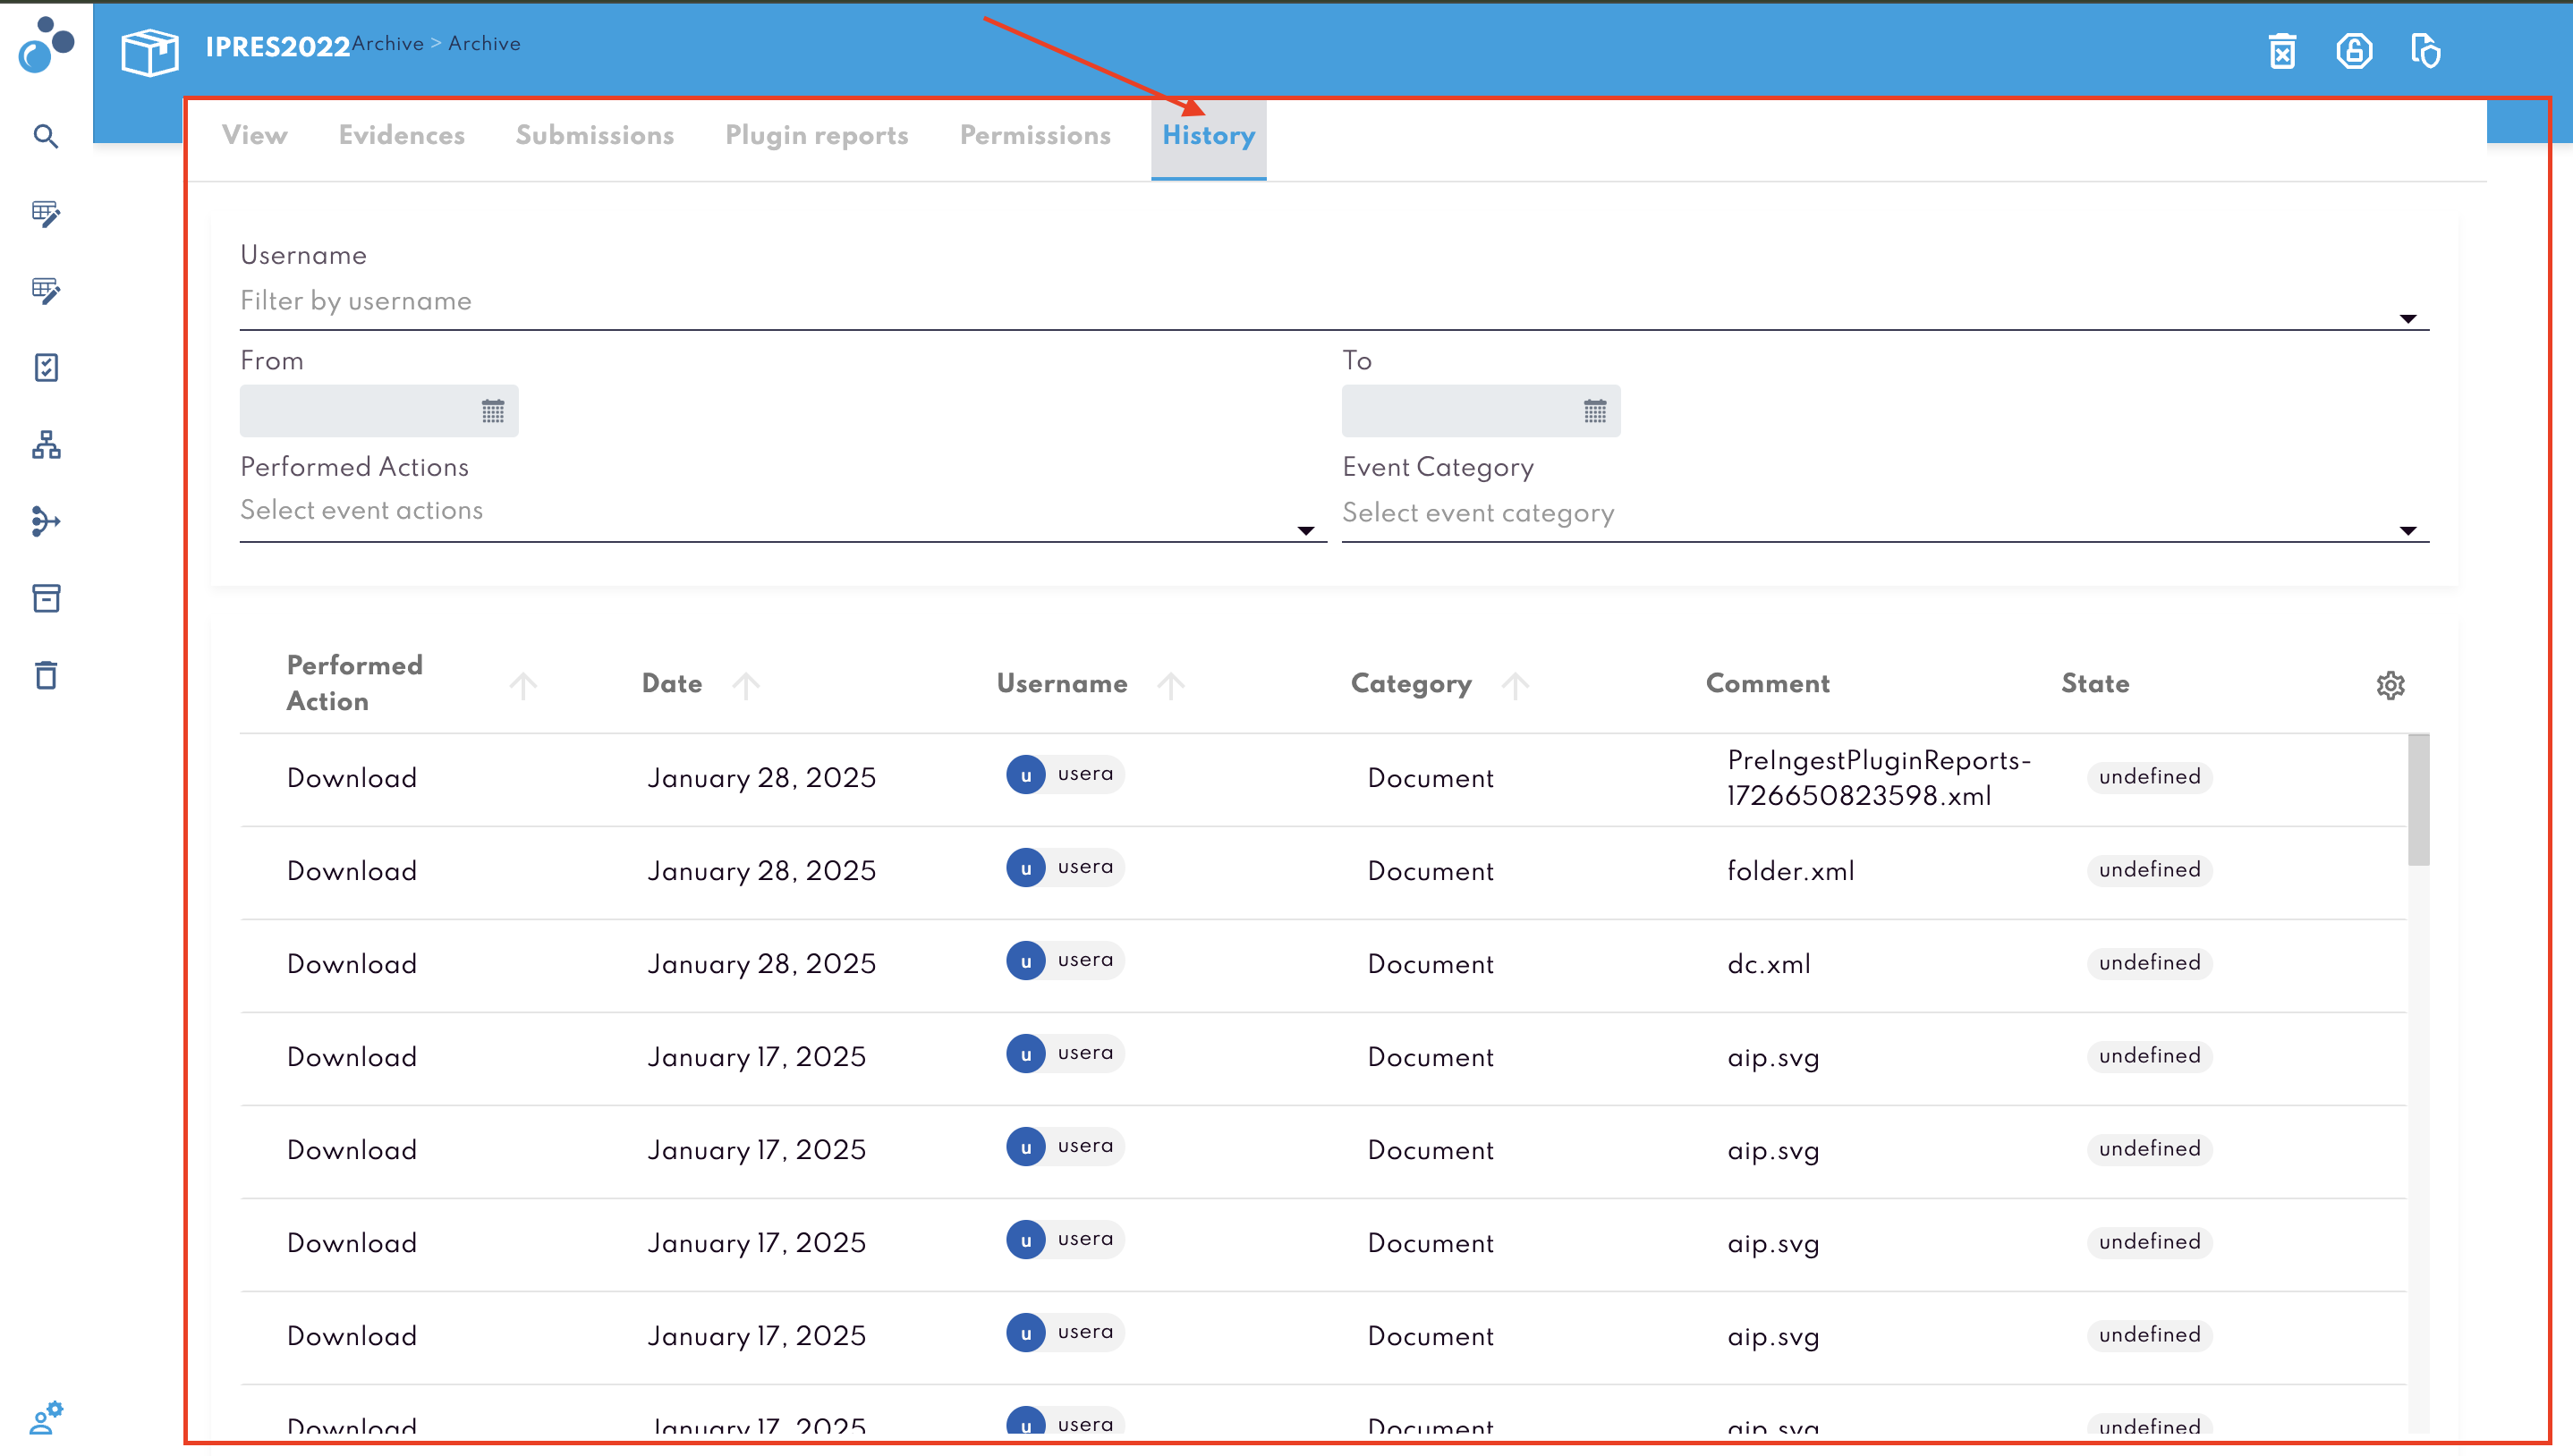Click usera avatar in PreIngestPluginReports row

[x=1026, y=775]
